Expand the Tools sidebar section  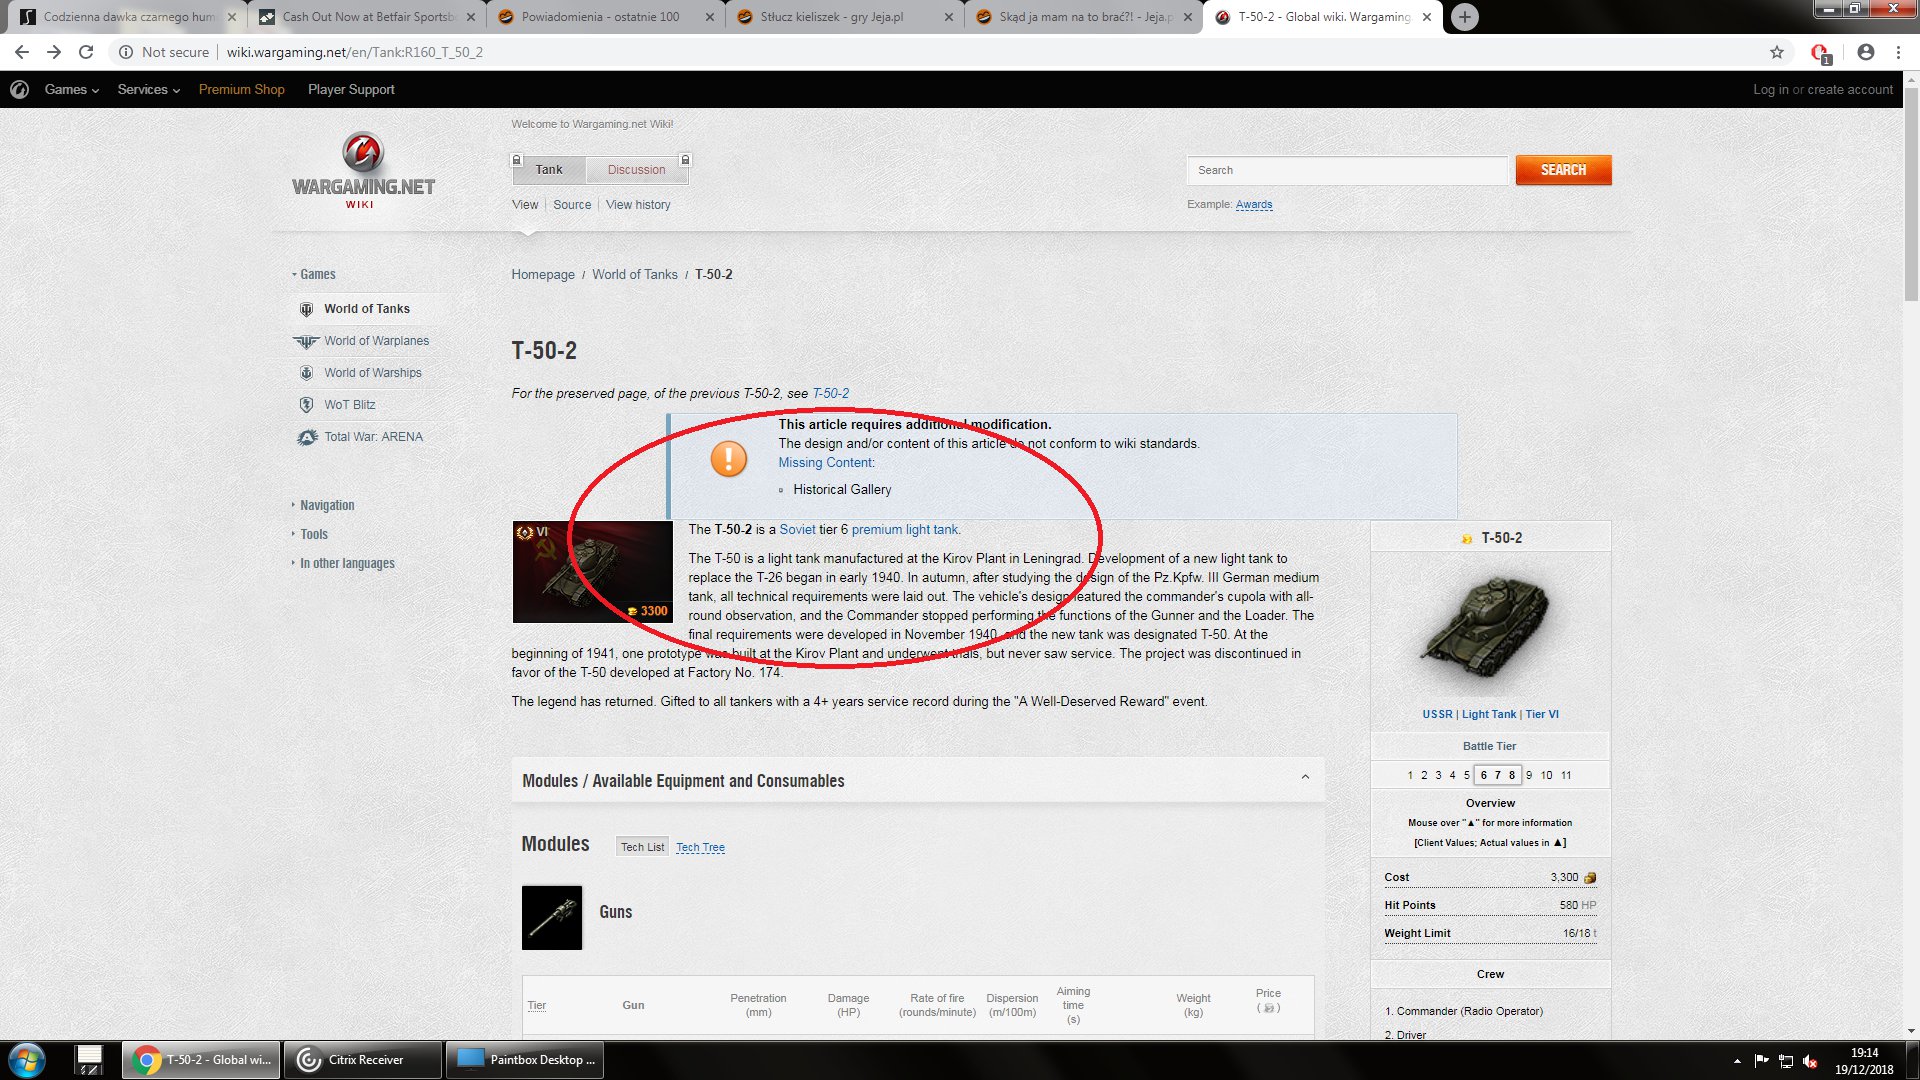click(x=310, y=534)
